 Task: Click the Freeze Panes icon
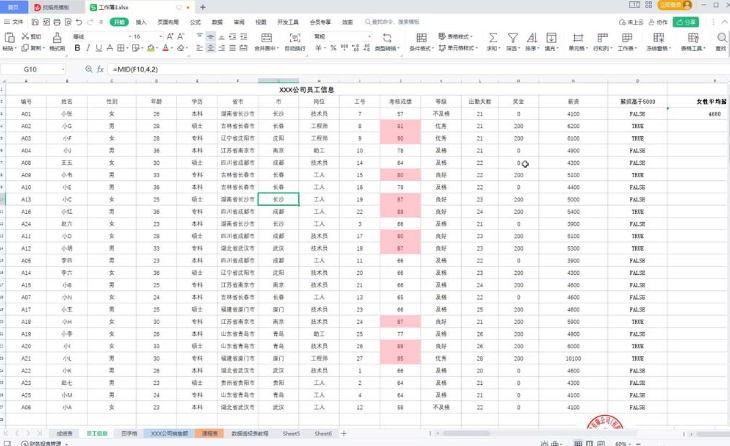click(658, 38)
